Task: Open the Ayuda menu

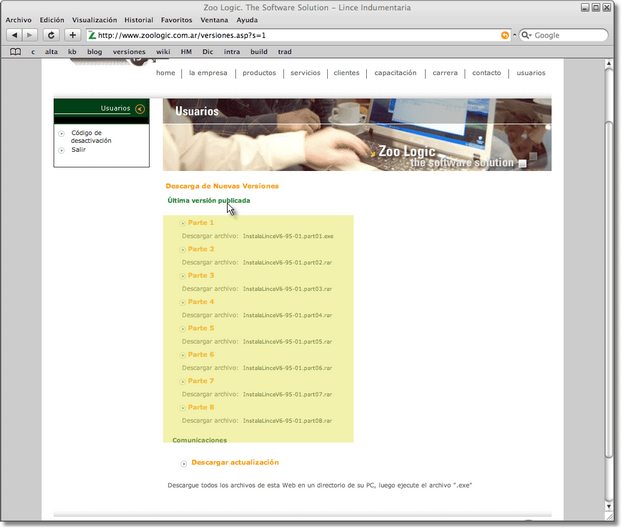Action: (247, 20)
